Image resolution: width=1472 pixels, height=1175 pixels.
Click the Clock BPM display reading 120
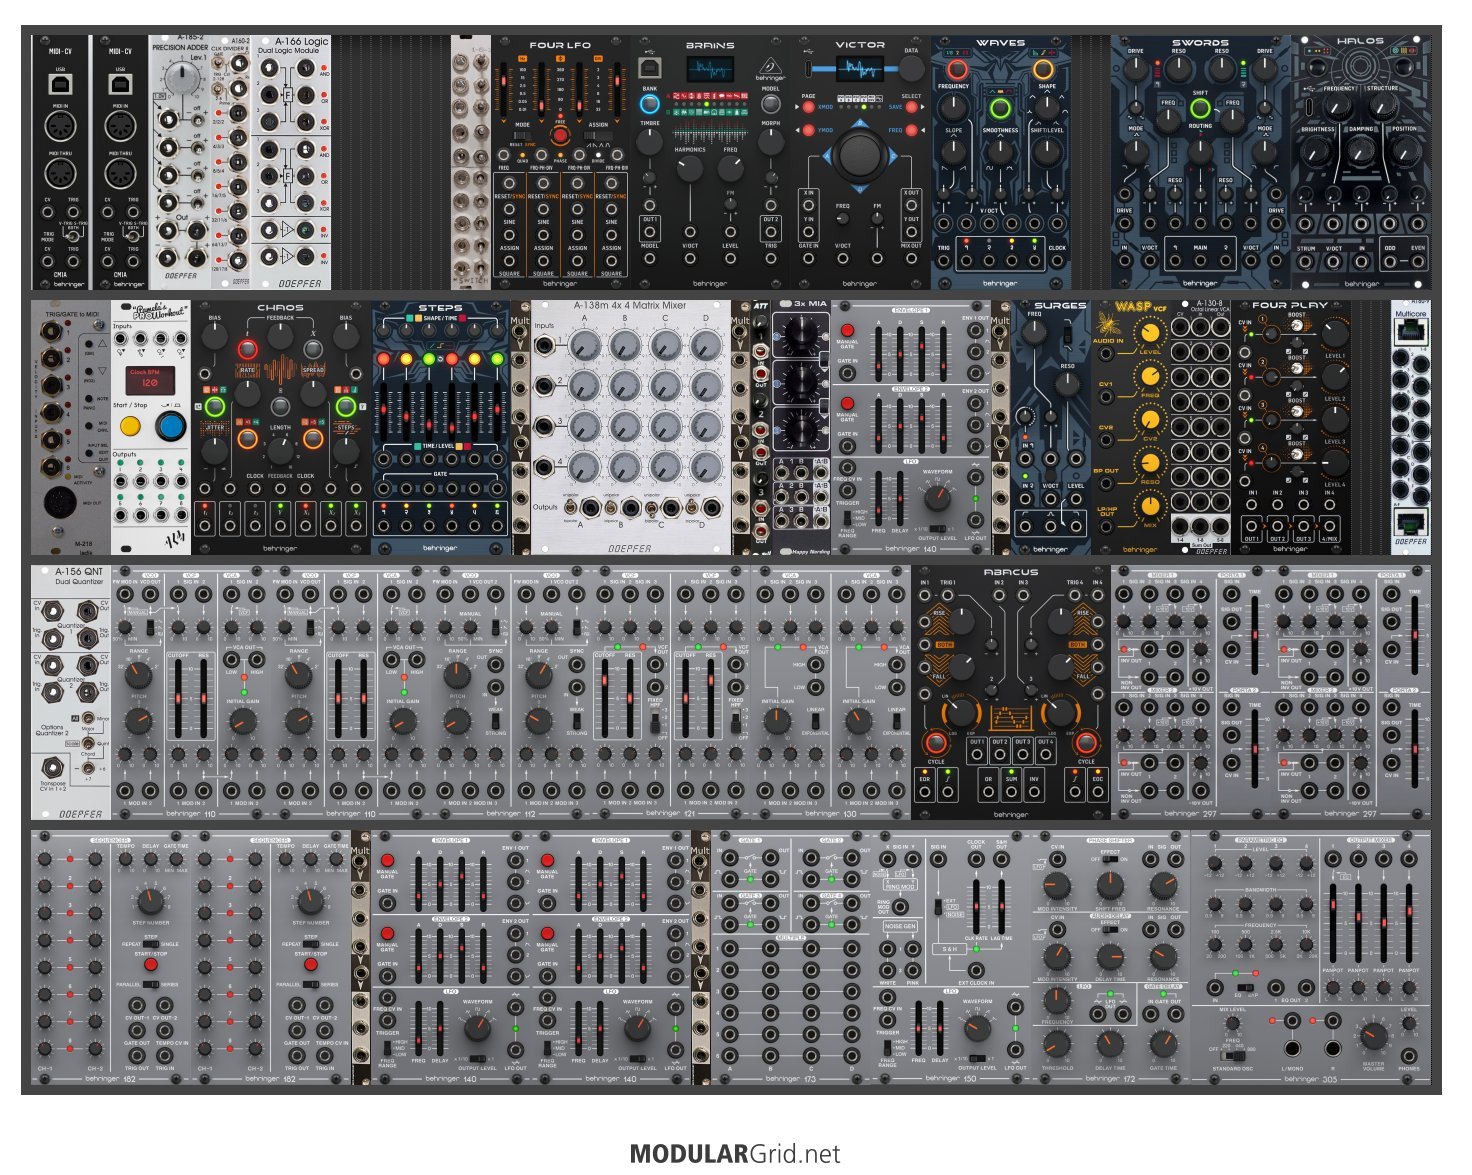coord(150,381)
